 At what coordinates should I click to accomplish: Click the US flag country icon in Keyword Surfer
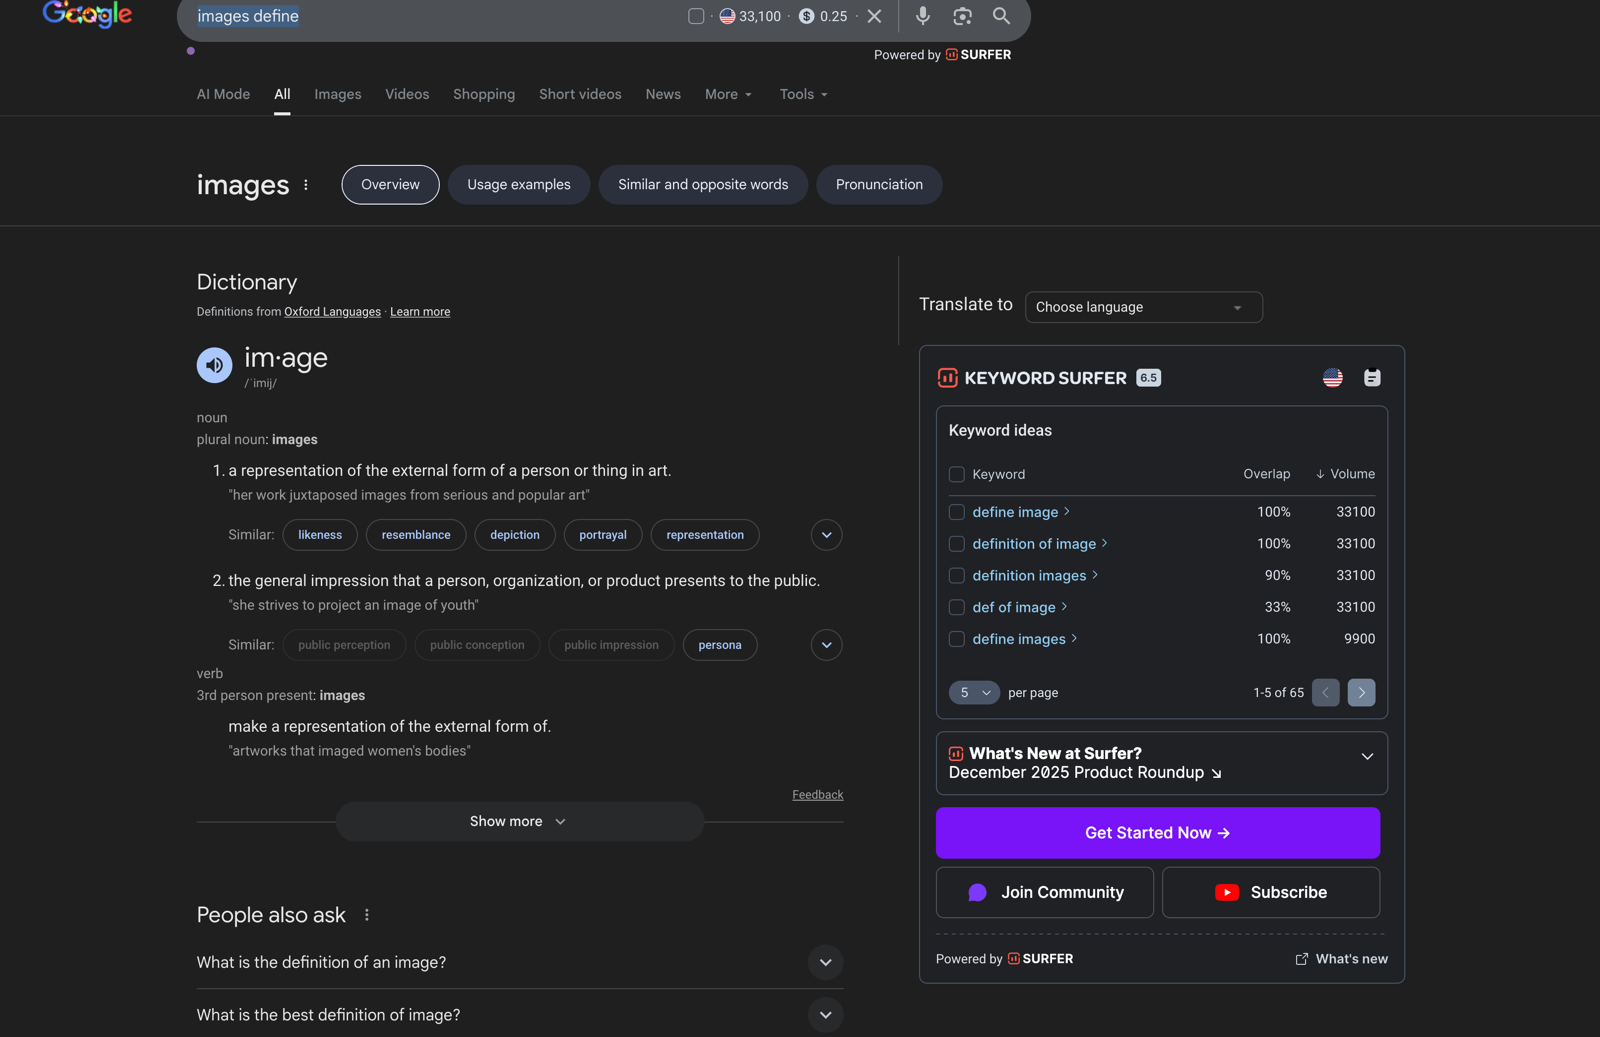click(1332, 378)
